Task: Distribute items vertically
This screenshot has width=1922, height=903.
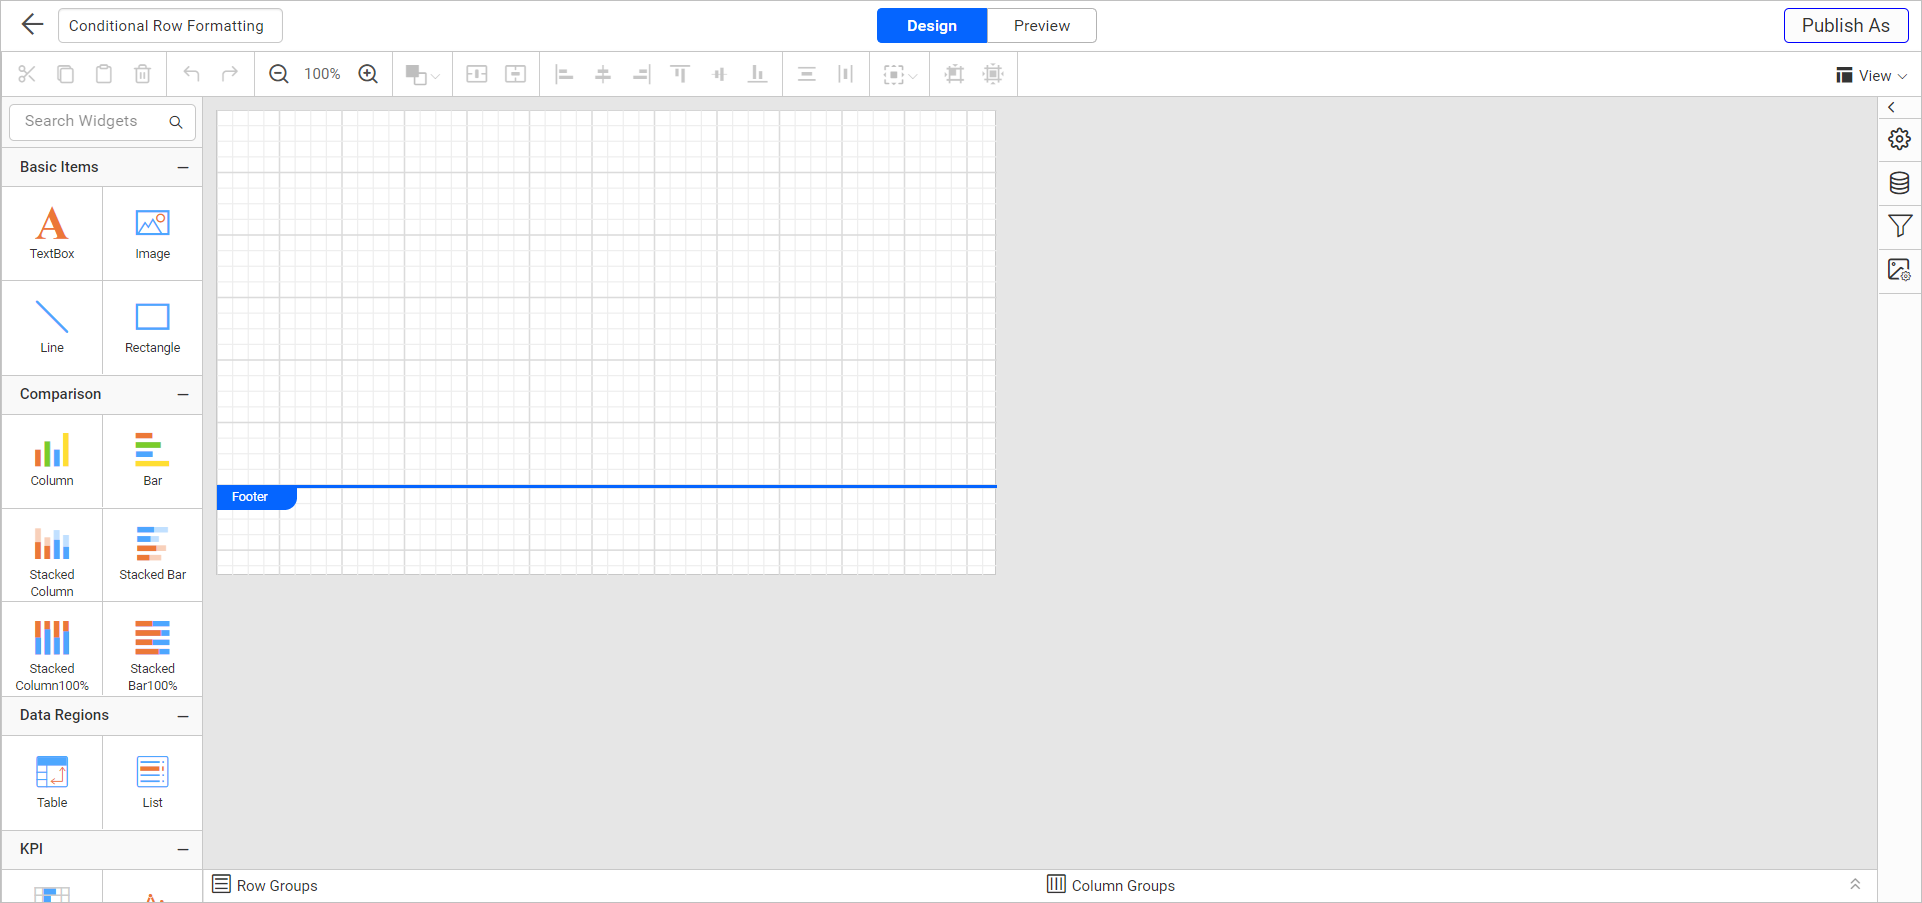Action: 807,74
